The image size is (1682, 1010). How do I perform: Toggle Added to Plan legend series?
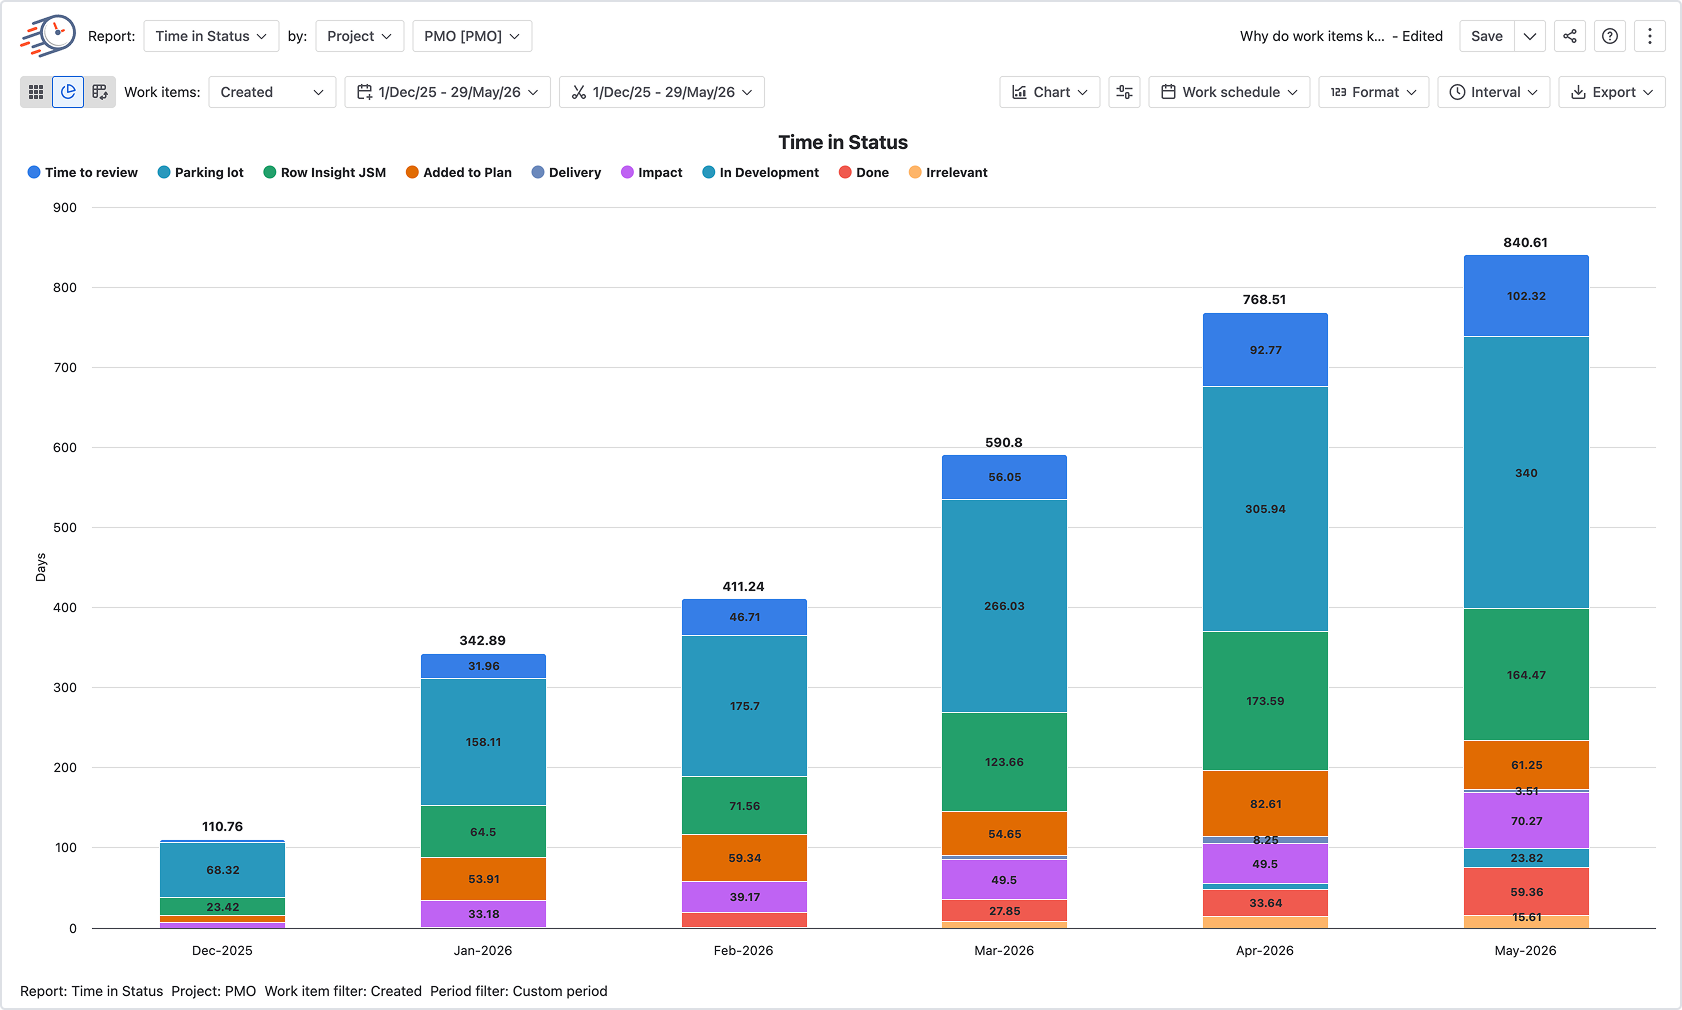[x=458, y=172]
